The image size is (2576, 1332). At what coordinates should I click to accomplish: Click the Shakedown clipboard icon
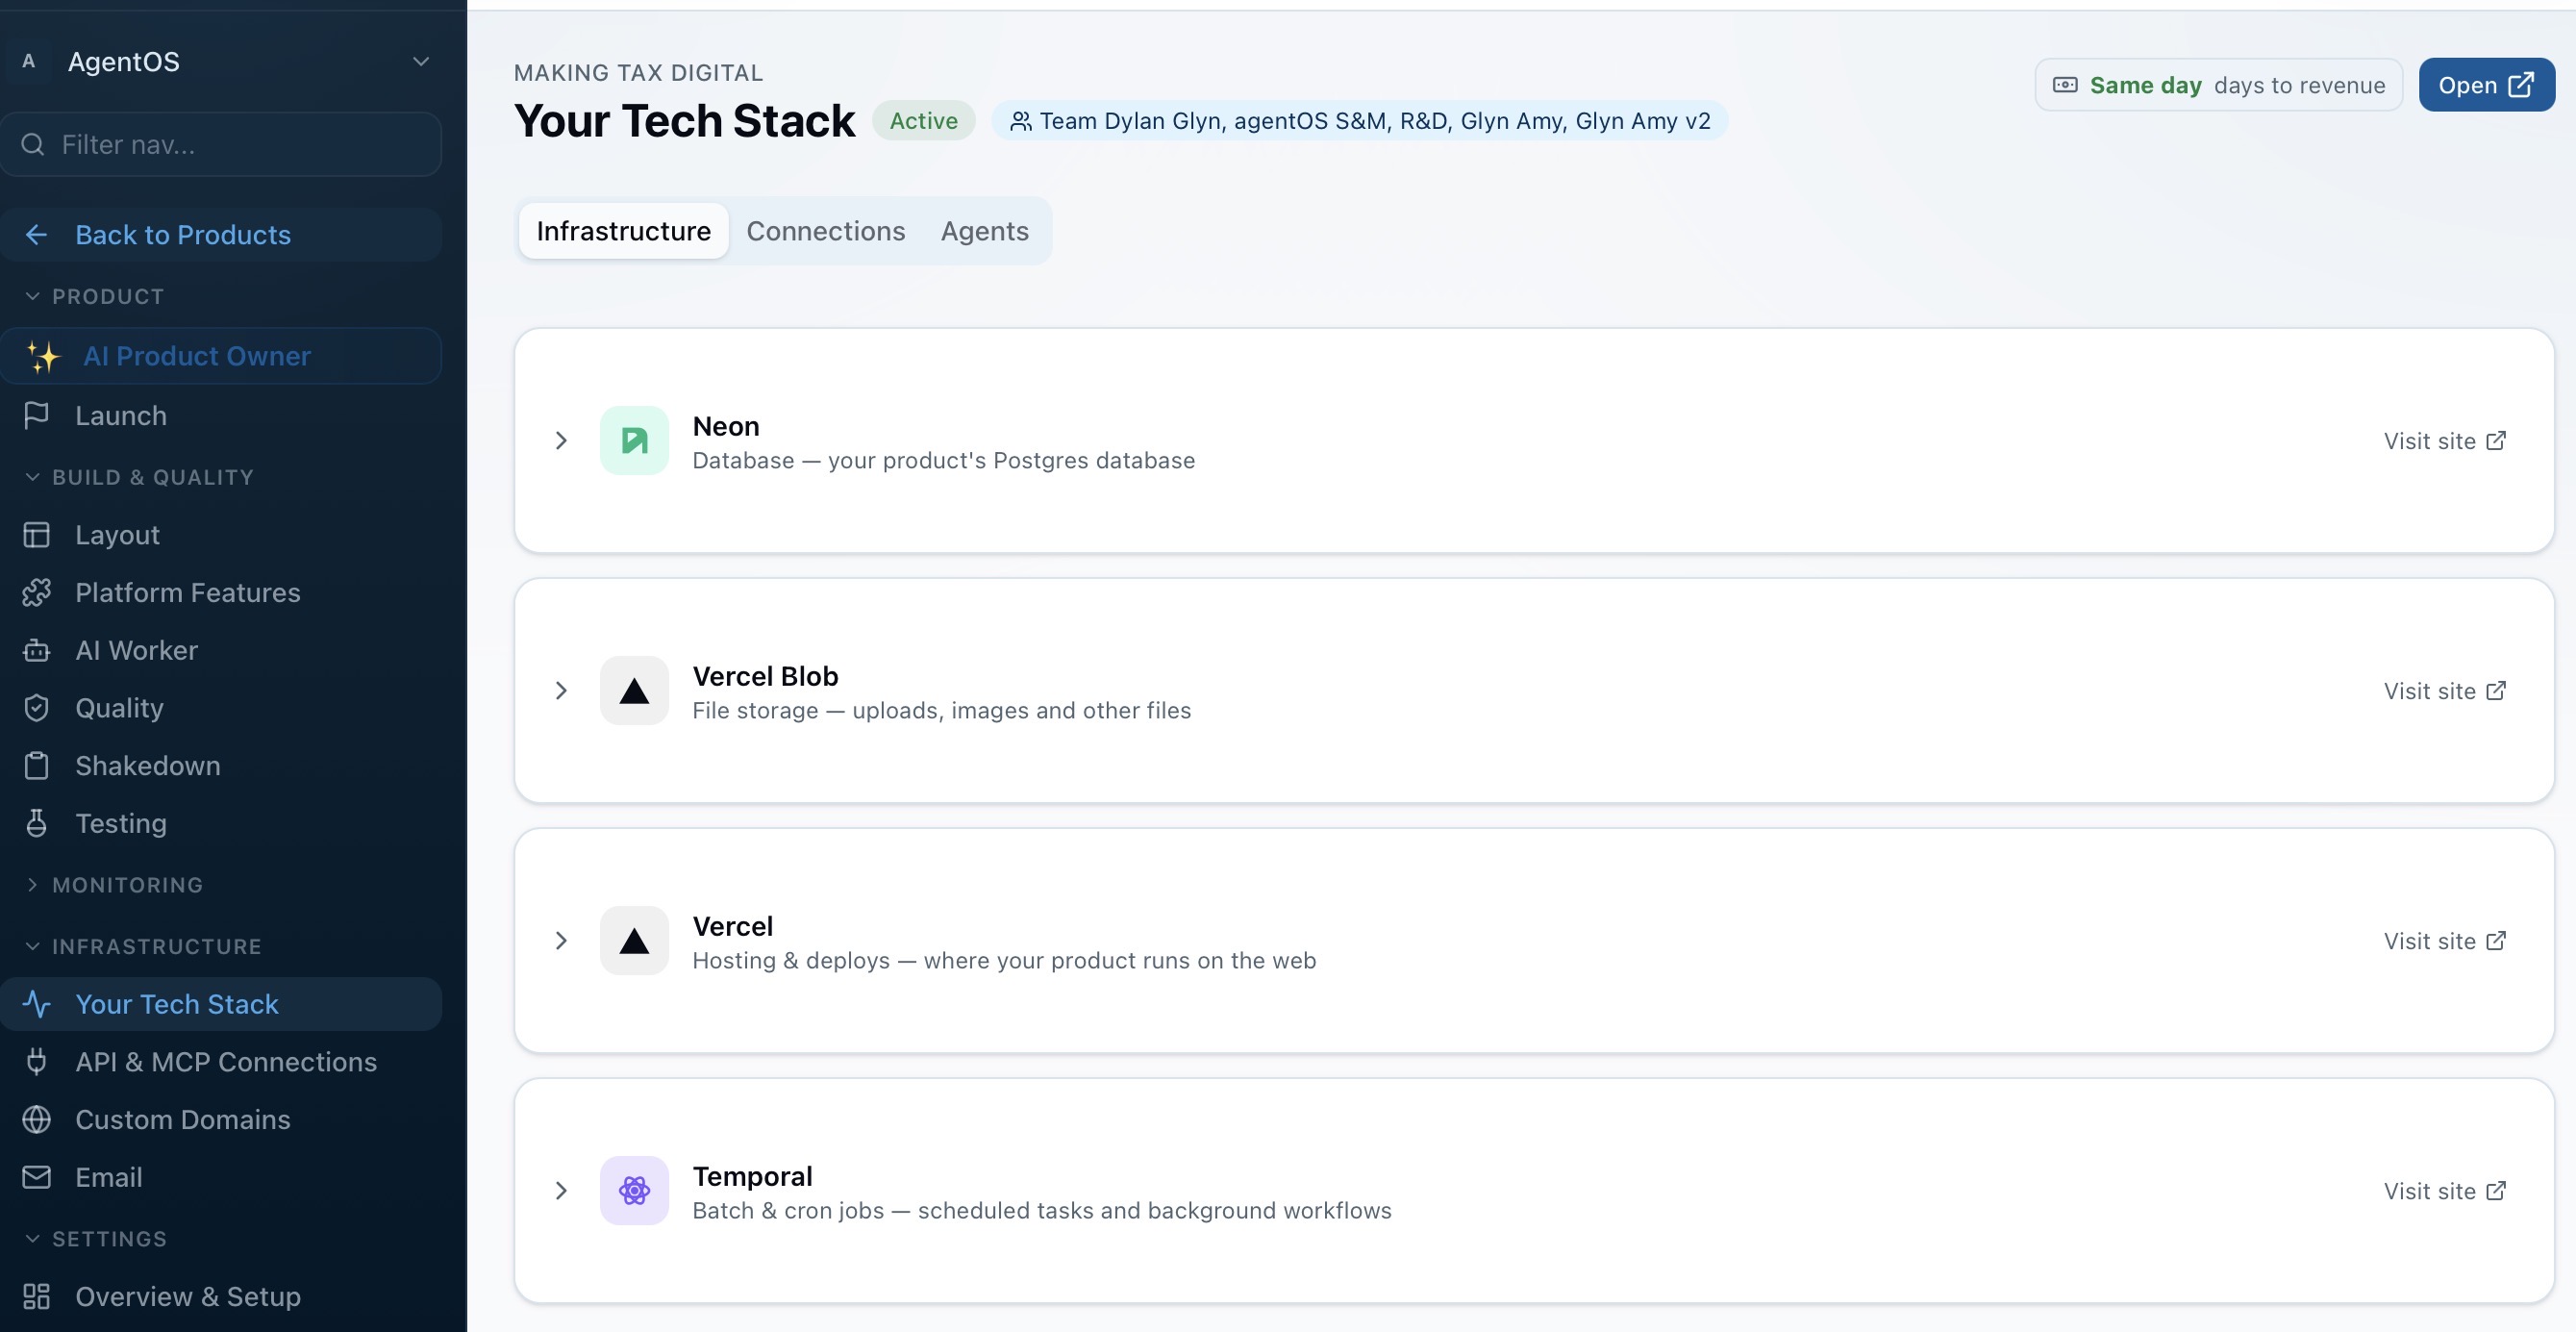coord(36,766)
